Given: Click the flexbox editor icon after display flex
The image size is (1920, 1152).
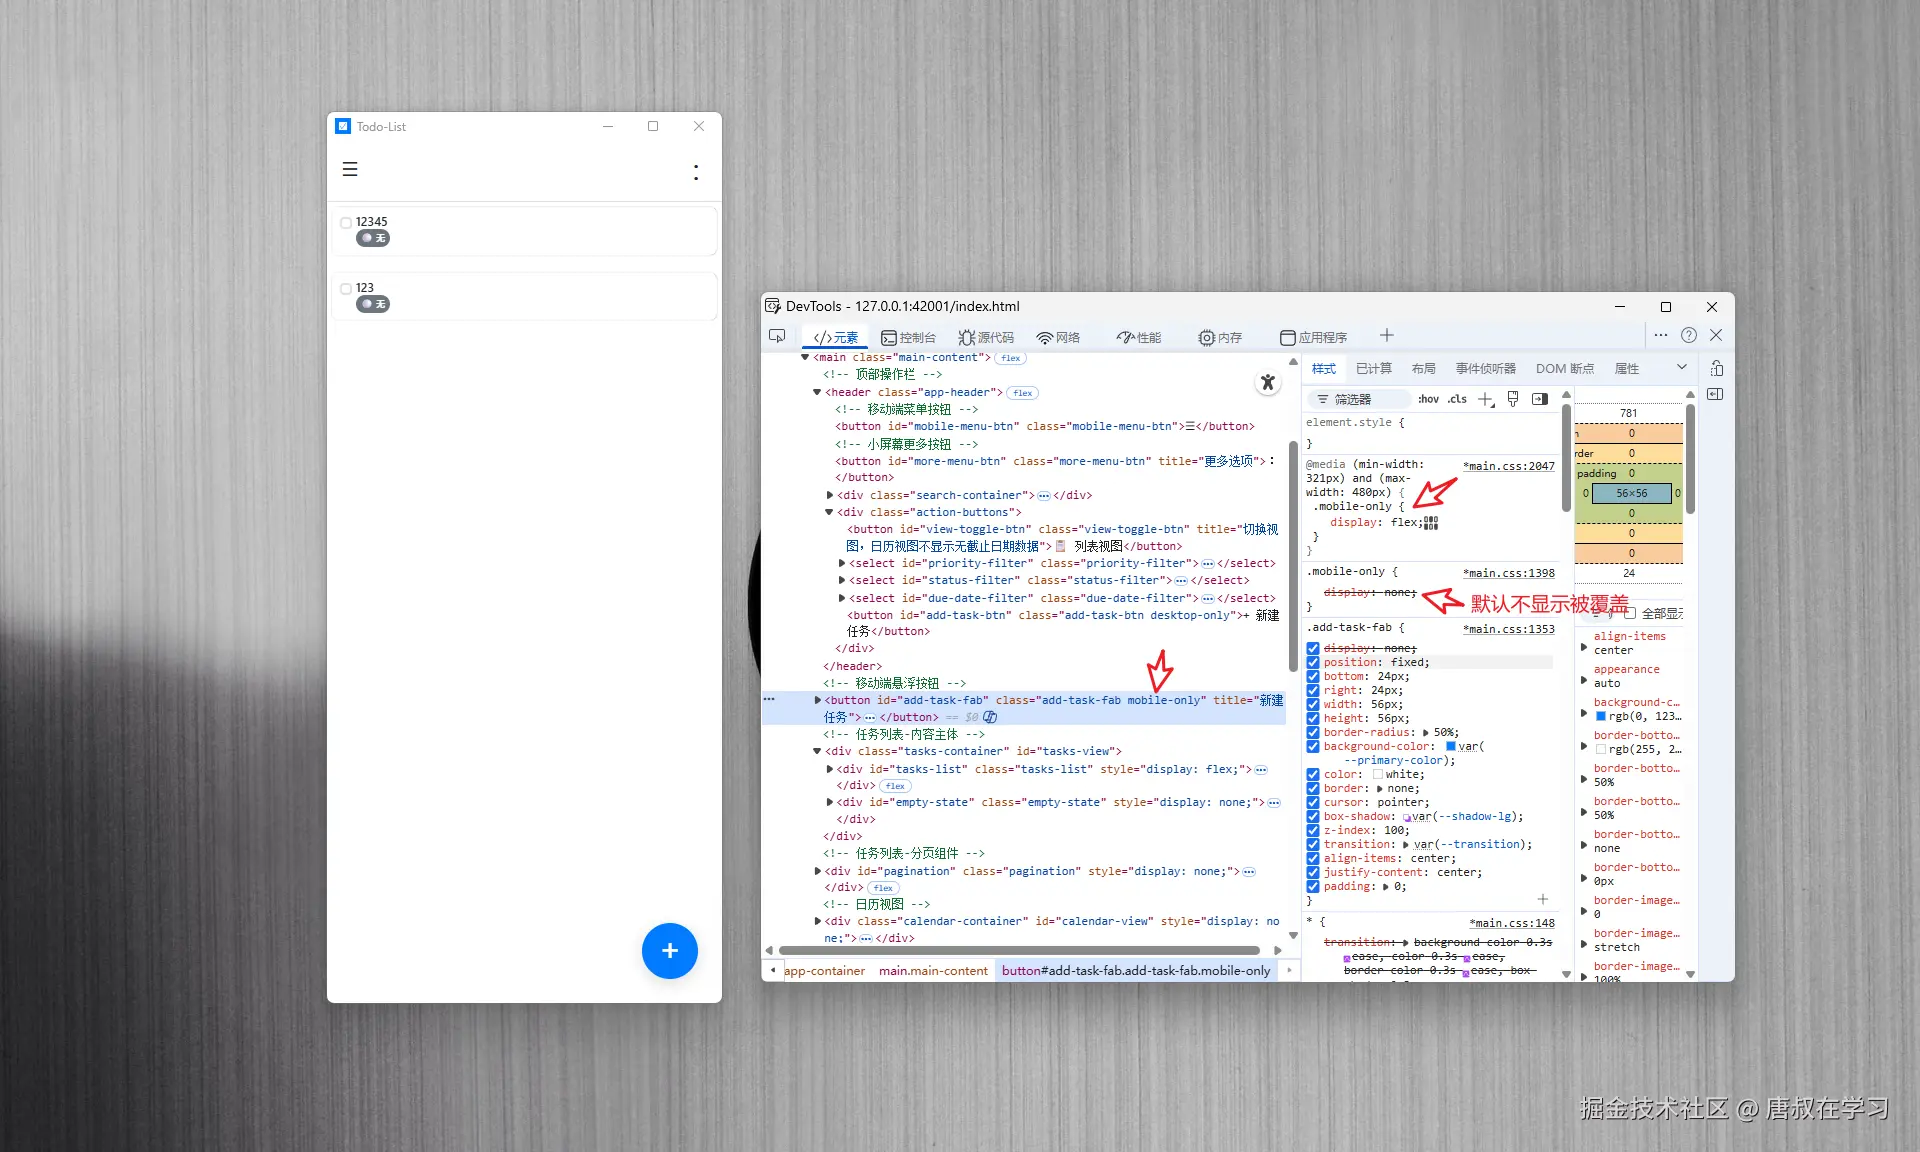Looking at the screenshot, I should 1431,523.
